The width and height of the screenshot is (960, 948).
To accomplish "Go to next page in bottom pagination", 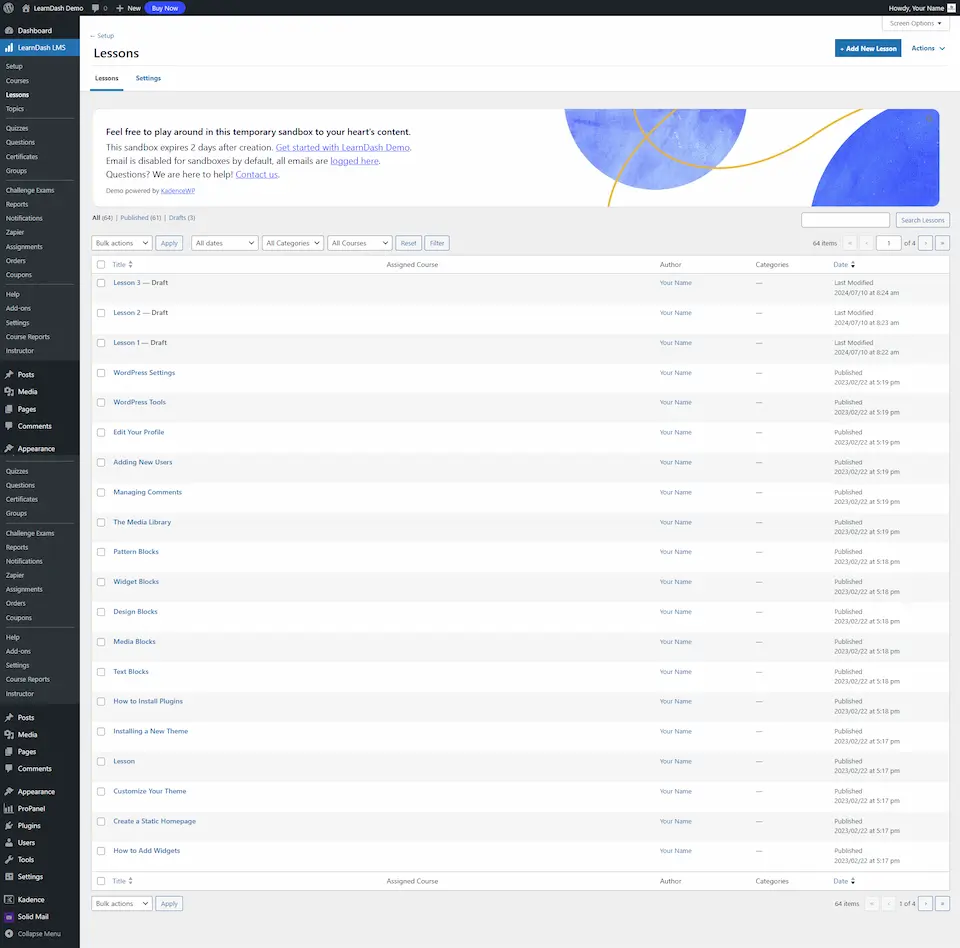I will [x=926, y=903].
